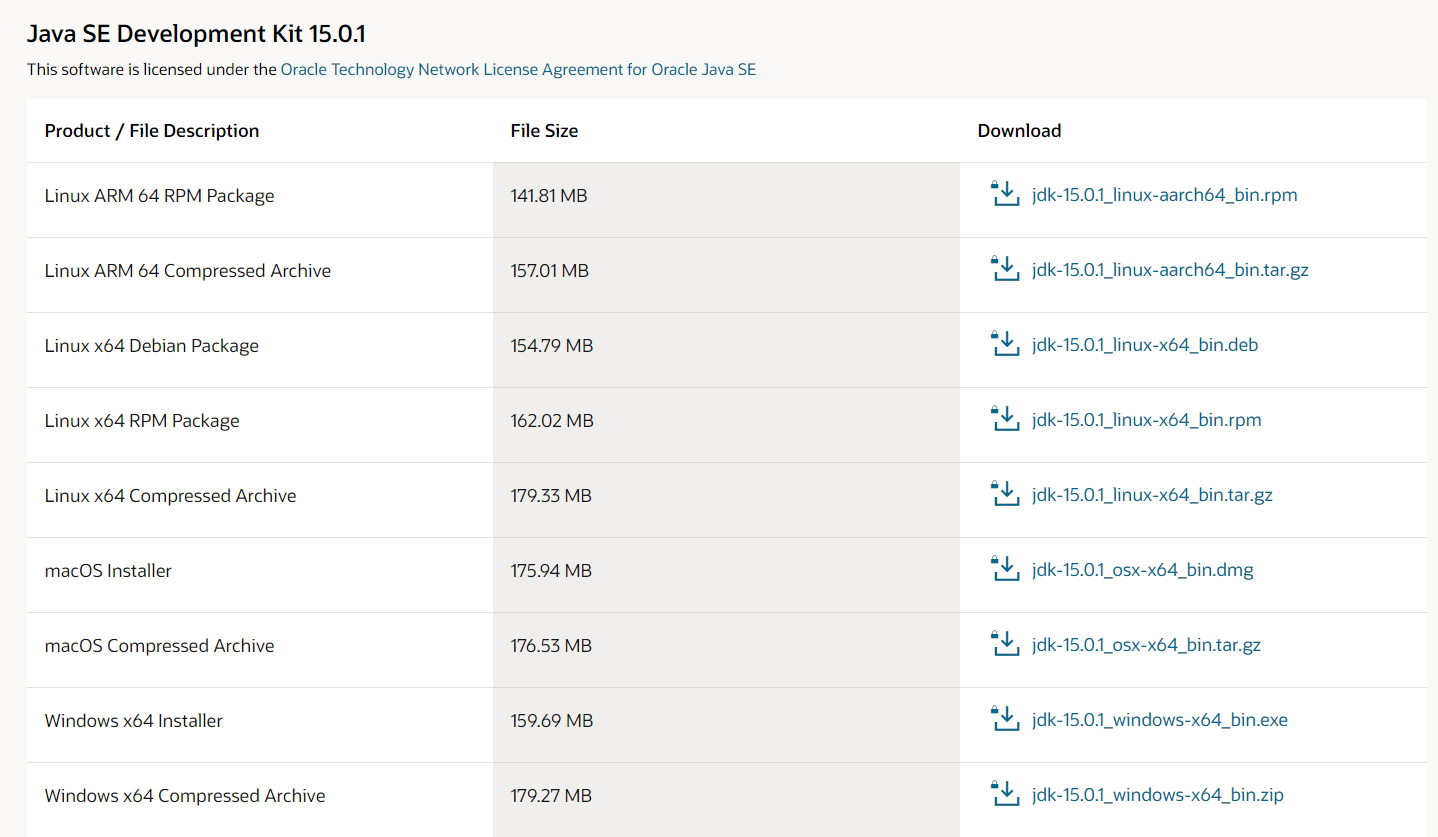Select the Windows x64 Installer label
The width and height of the screenshot is (1438, 837).
(x=134, y=721)
